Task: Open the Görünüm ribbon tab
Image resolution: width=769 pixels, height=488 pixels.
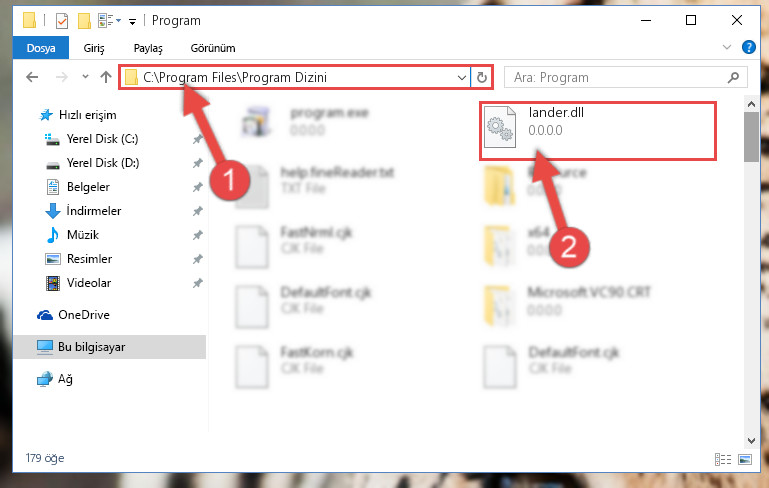Action: (213, 48)
